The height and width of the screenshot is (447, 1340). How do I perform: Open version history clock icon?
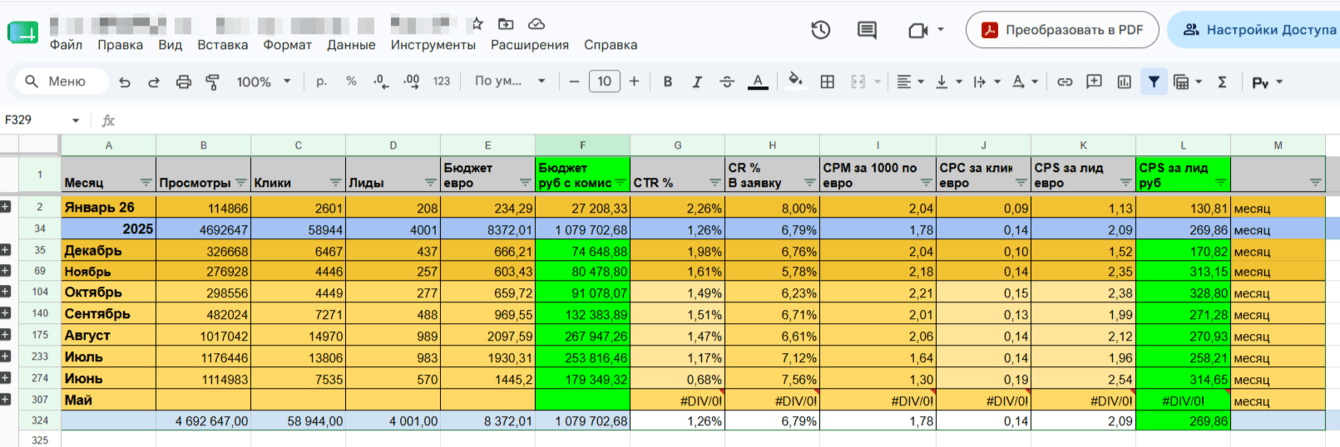pos(821,30)
